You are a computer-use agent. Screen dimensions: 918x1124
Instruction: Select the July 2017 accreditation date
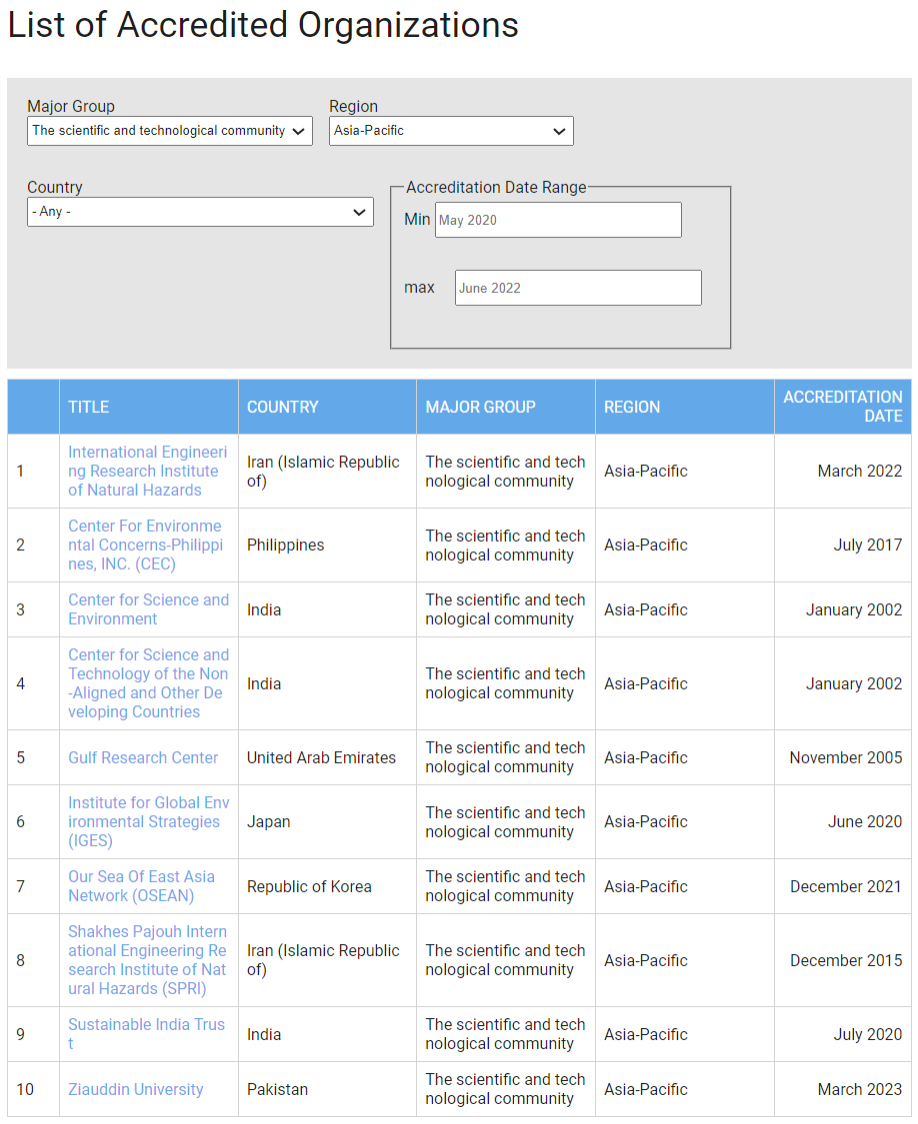coord(867,545)
